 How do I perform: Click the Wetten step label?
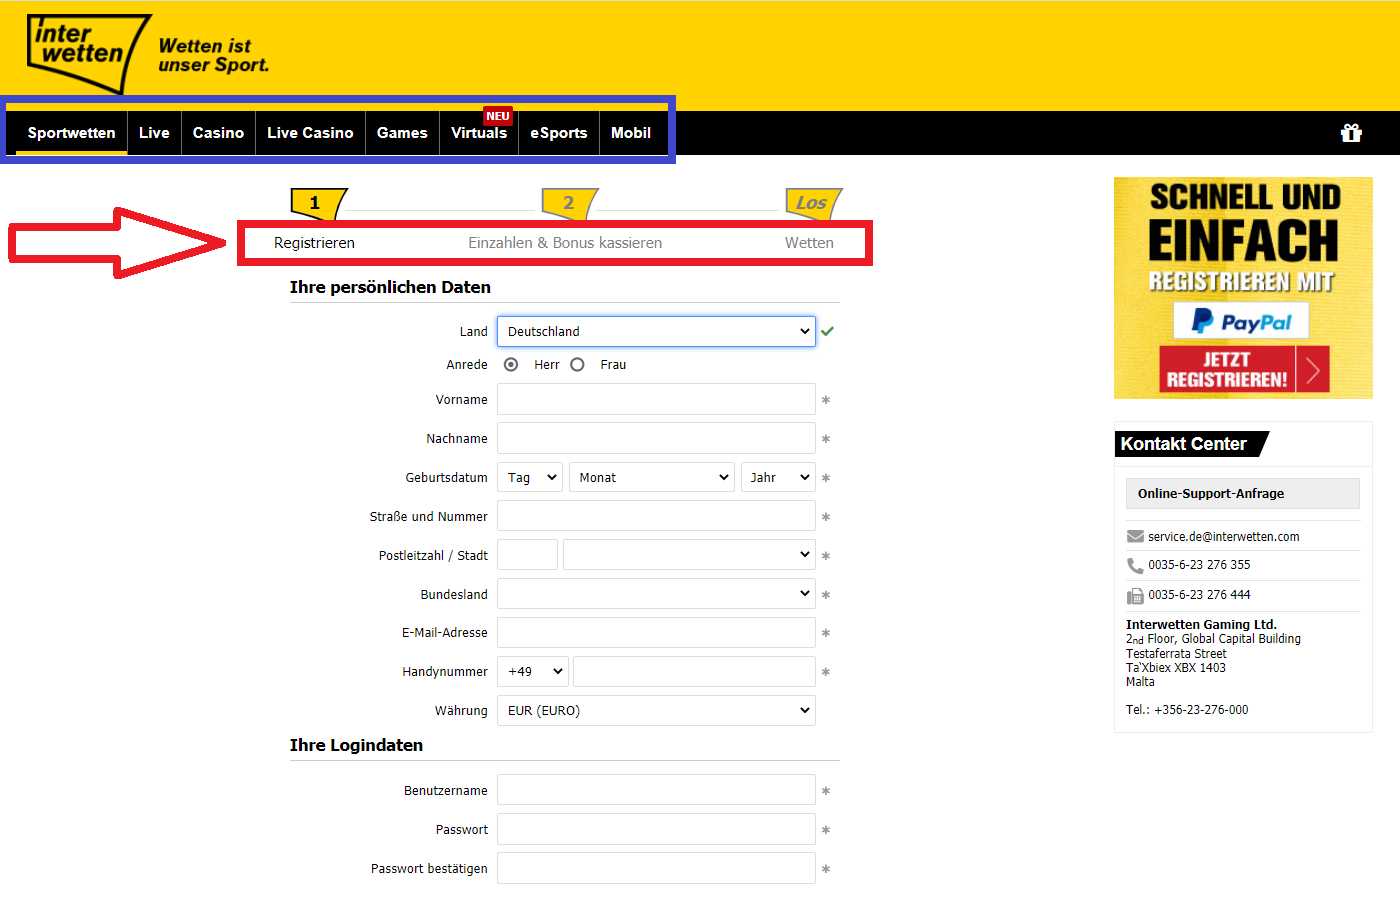[809, 243]
